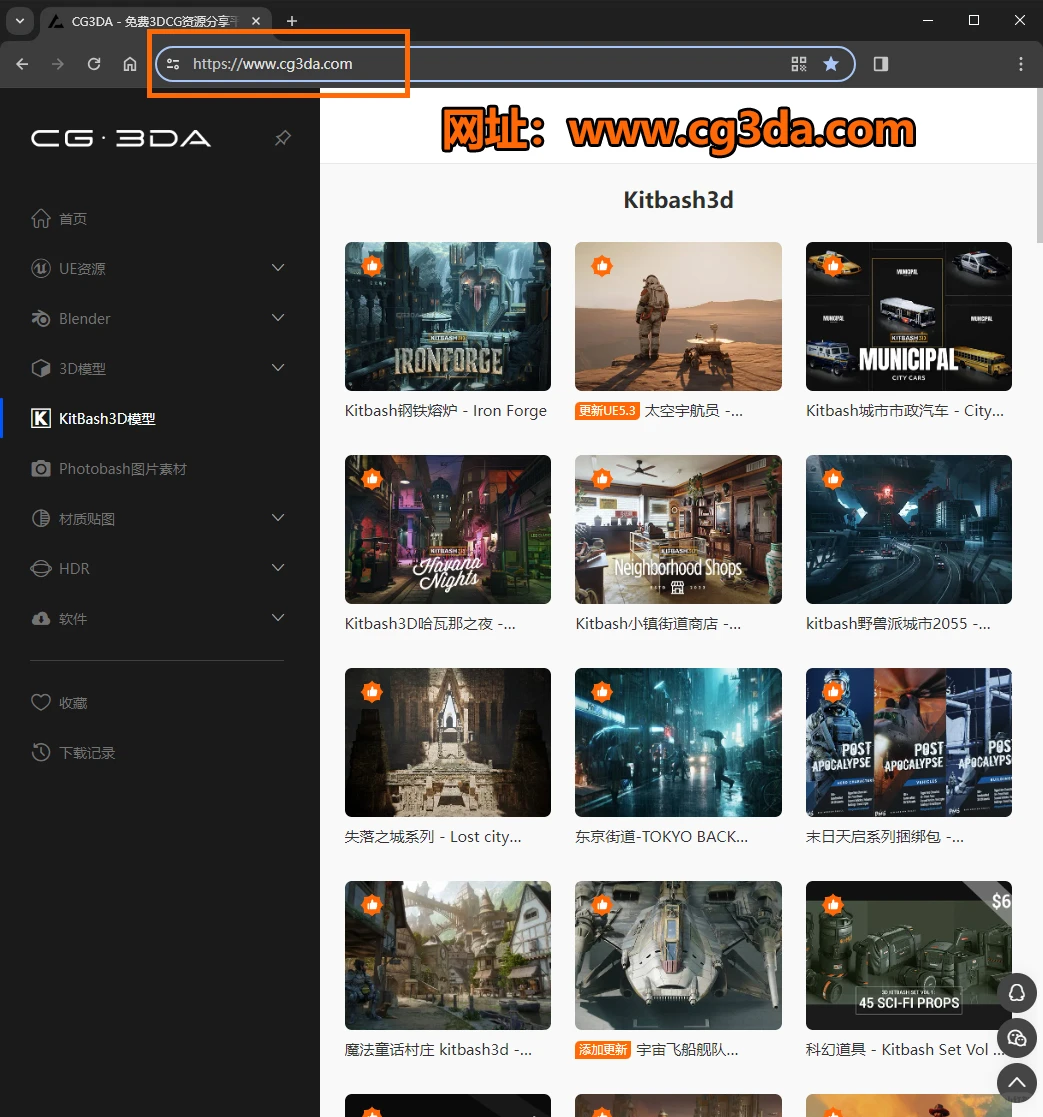Open 下载记录 download history
1043x1117 pixels.
point(73,753)
